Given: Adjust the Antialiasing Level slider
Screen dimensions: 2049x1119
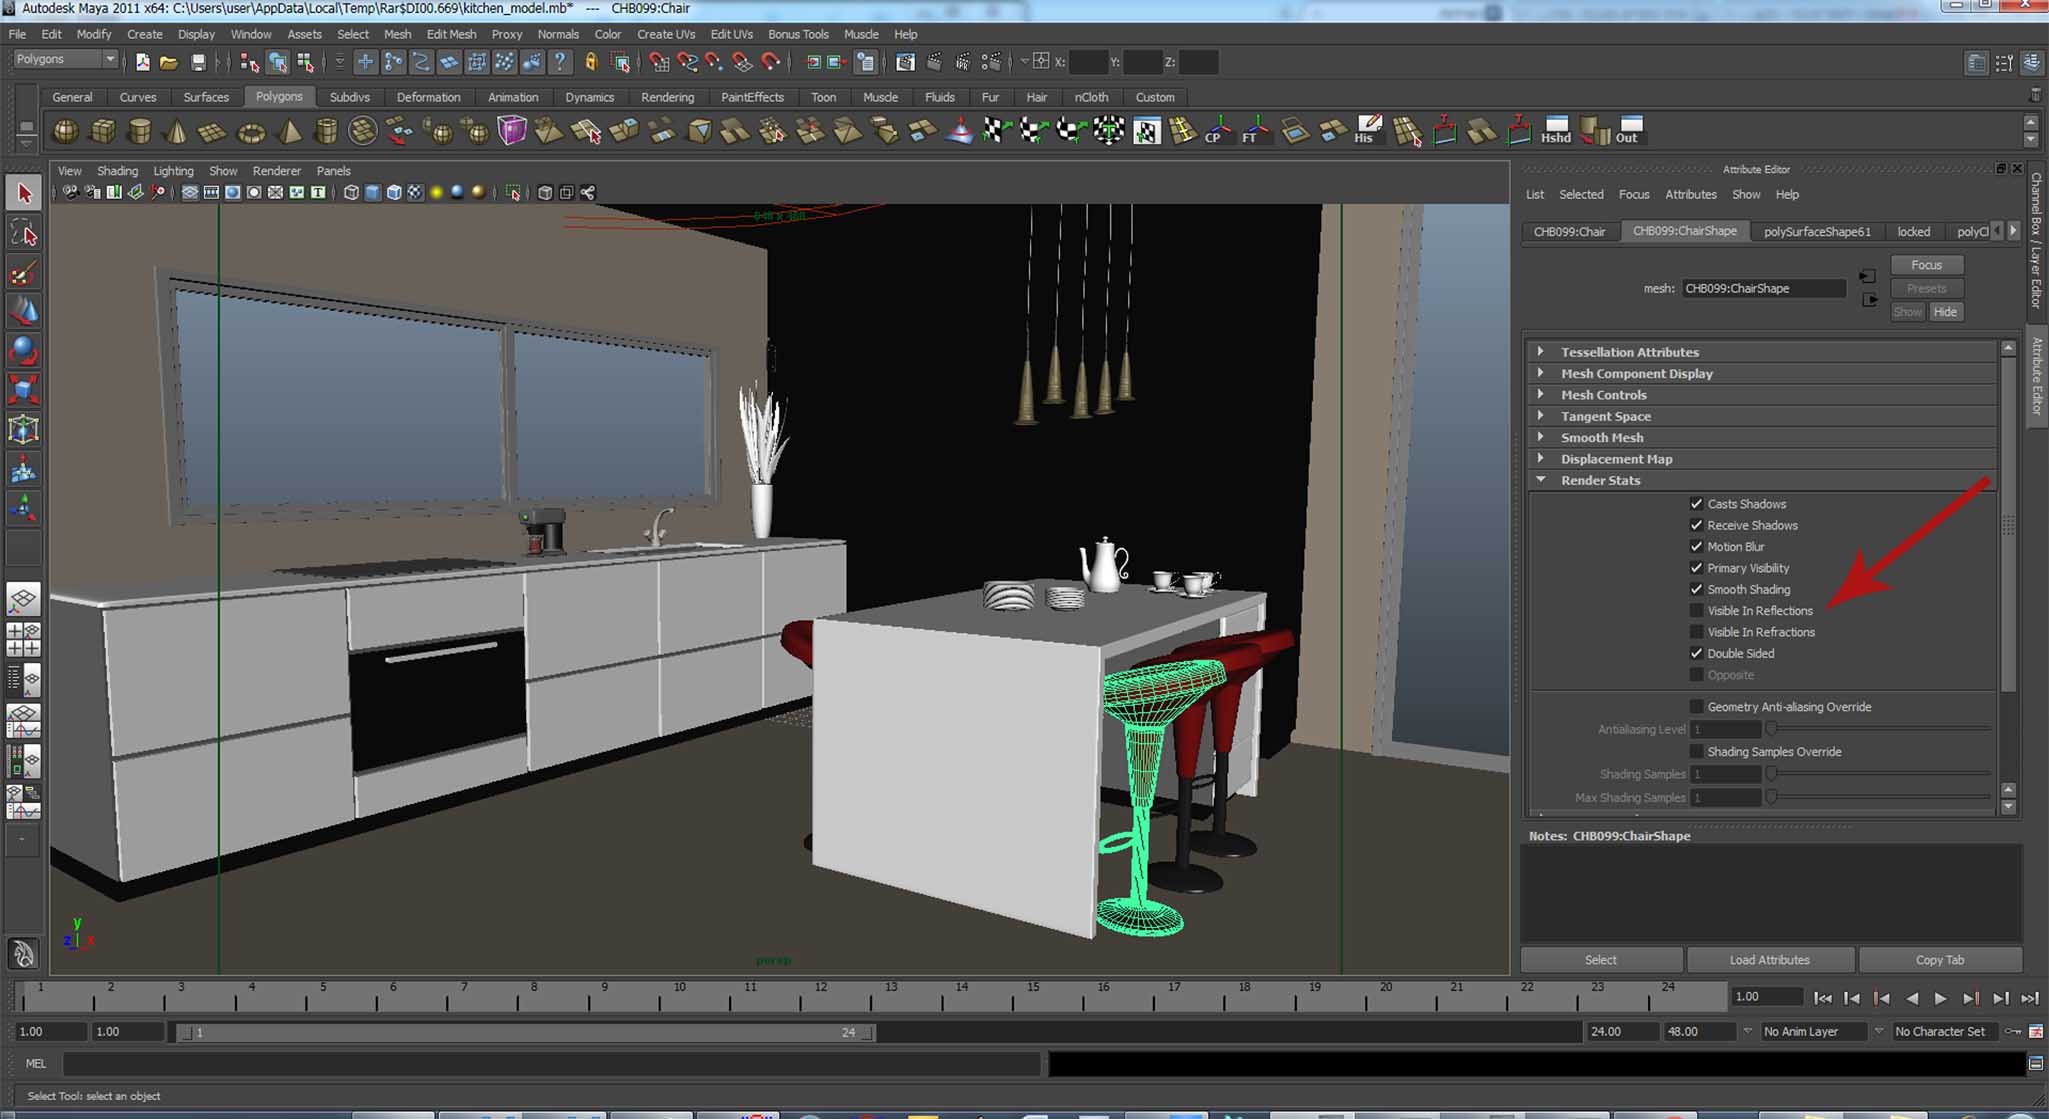Looking at the screenshot, I should pos(1771,729).
